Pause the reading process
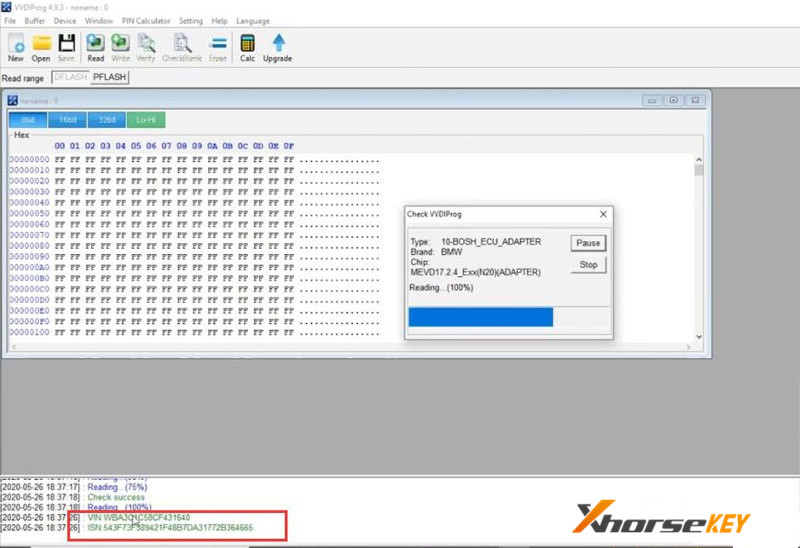This screenshot has height=548, width=800. pos(588,243)
